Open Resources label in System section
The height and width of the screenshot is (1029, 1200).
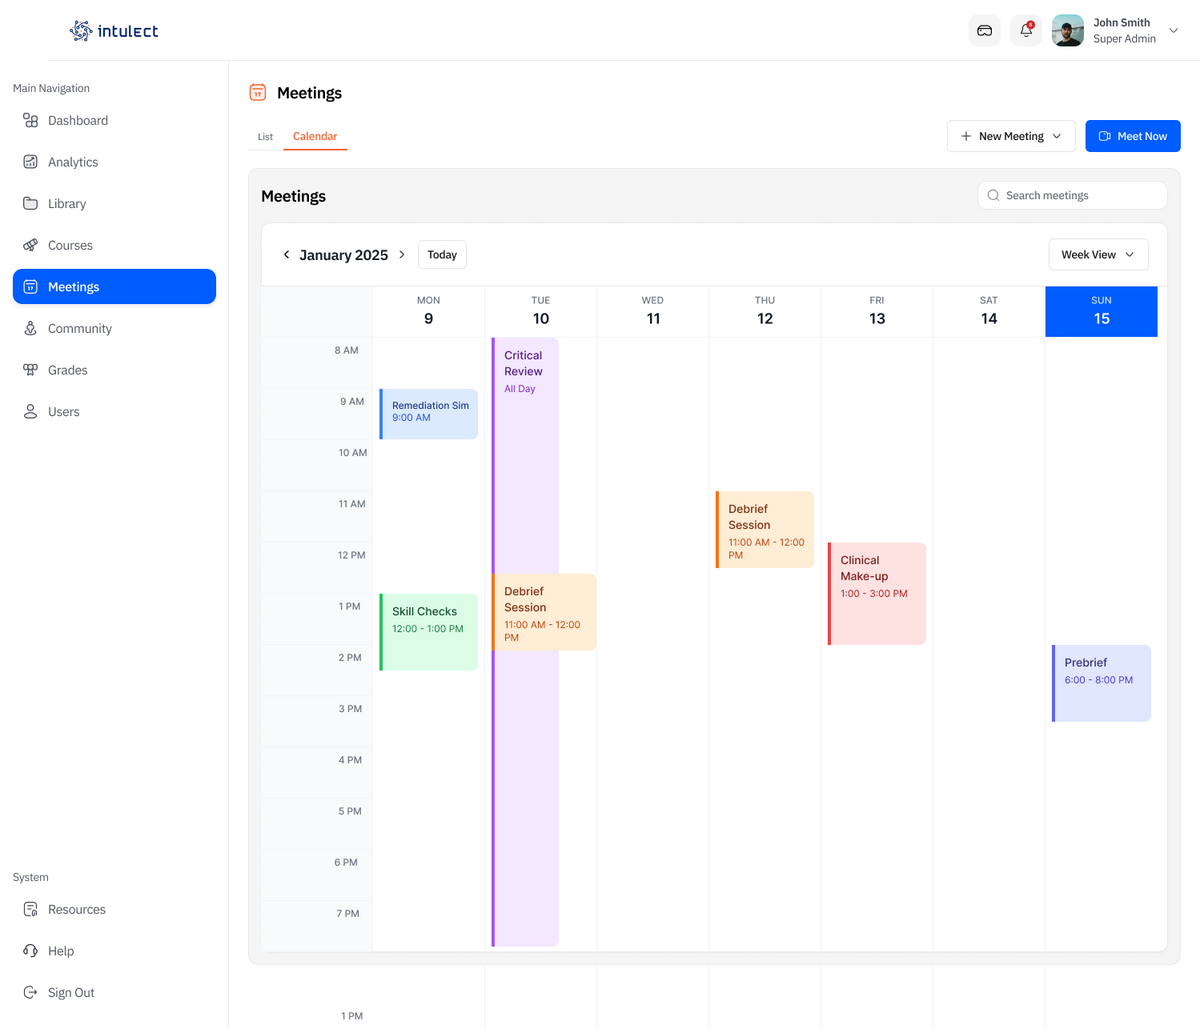point(77,909)
